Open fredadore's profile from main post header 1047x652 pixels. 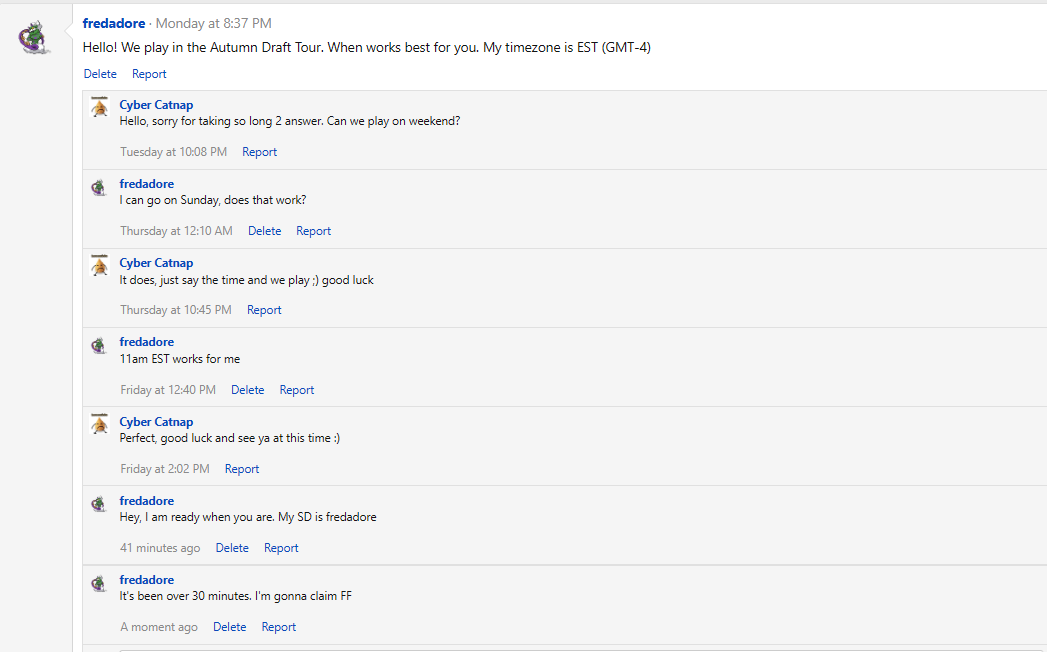point(113,23)
